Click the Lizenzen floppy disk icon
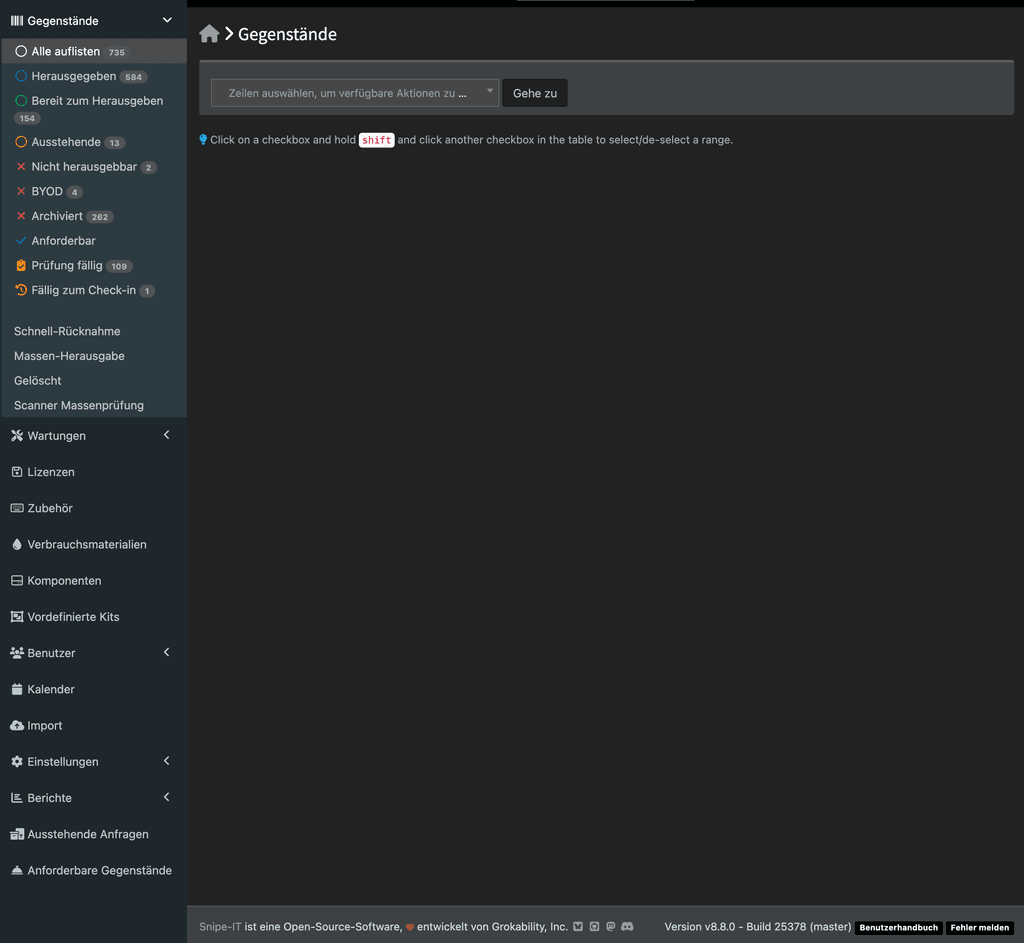The image size is (1024, 943). [17, 472]
